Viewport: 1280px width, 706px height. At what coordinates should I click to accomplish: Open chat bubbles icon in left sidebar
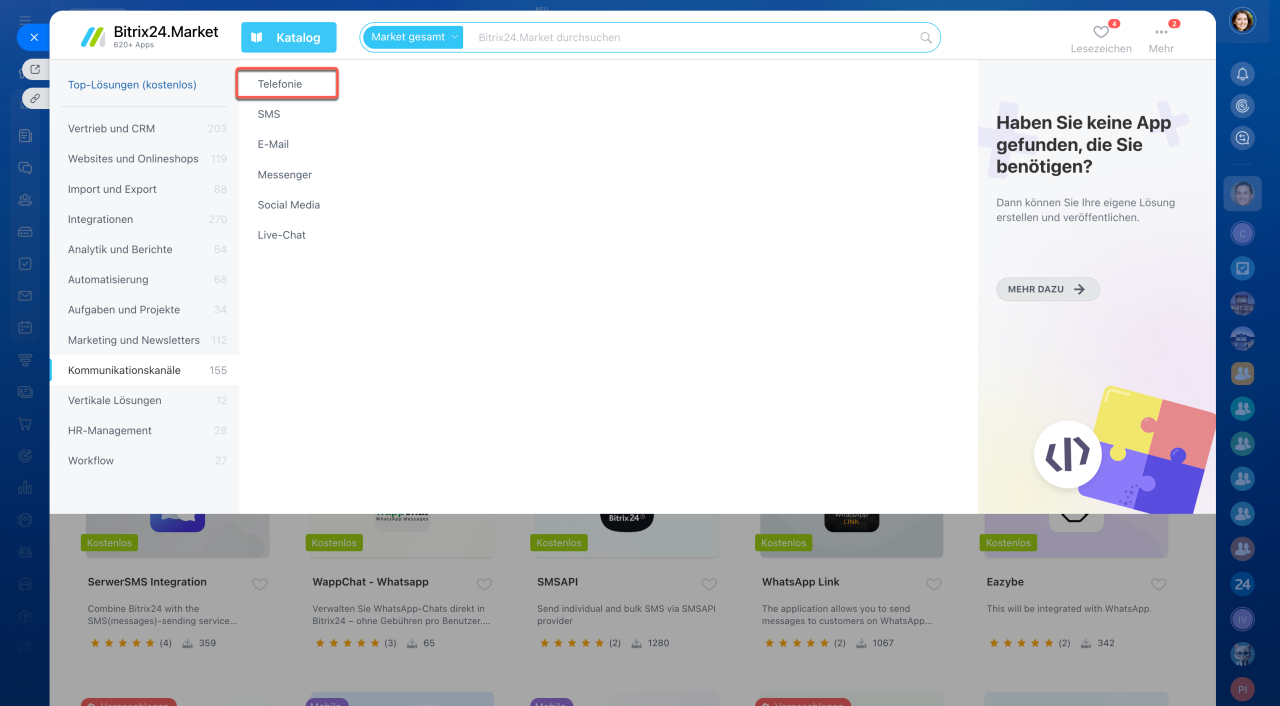[25, 167]
